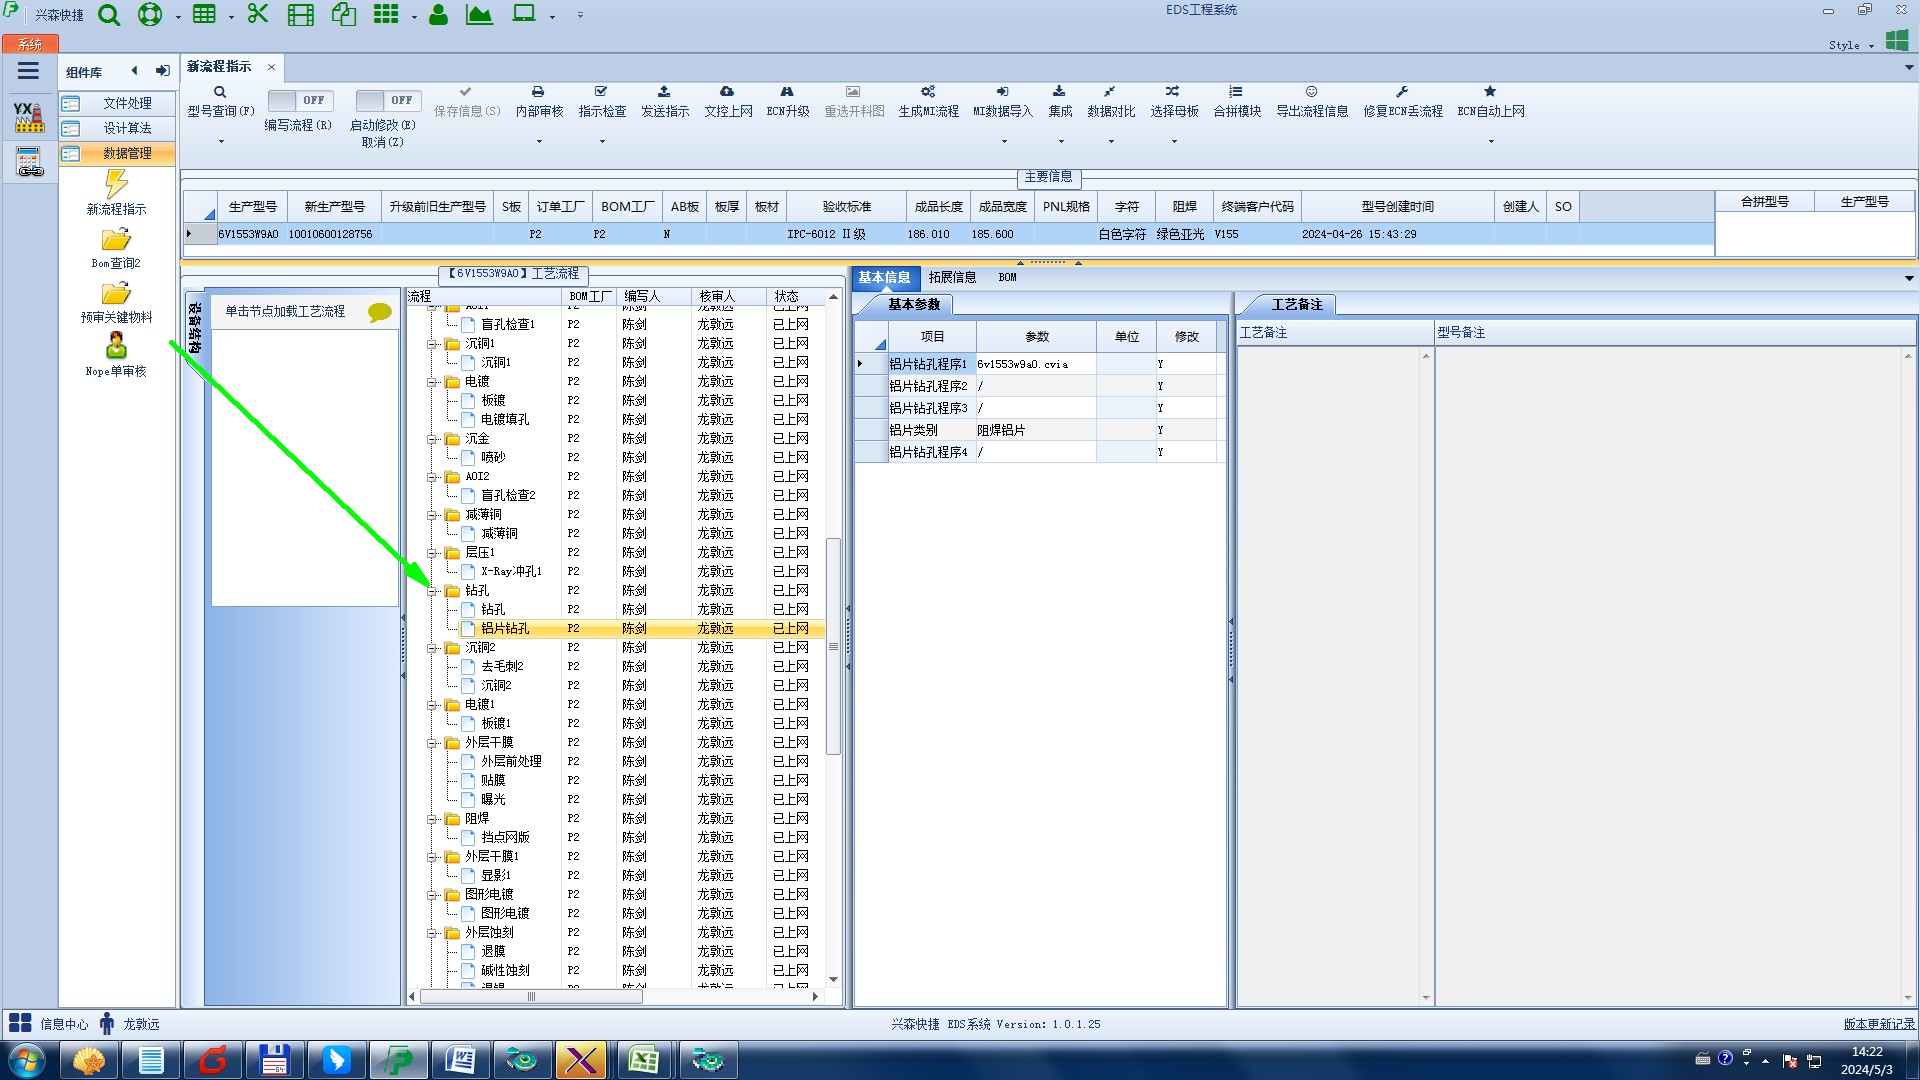Screen dimensions: 1920x1080
Task: Open the 版本更新记录 link
Action: (1878, 1024)
